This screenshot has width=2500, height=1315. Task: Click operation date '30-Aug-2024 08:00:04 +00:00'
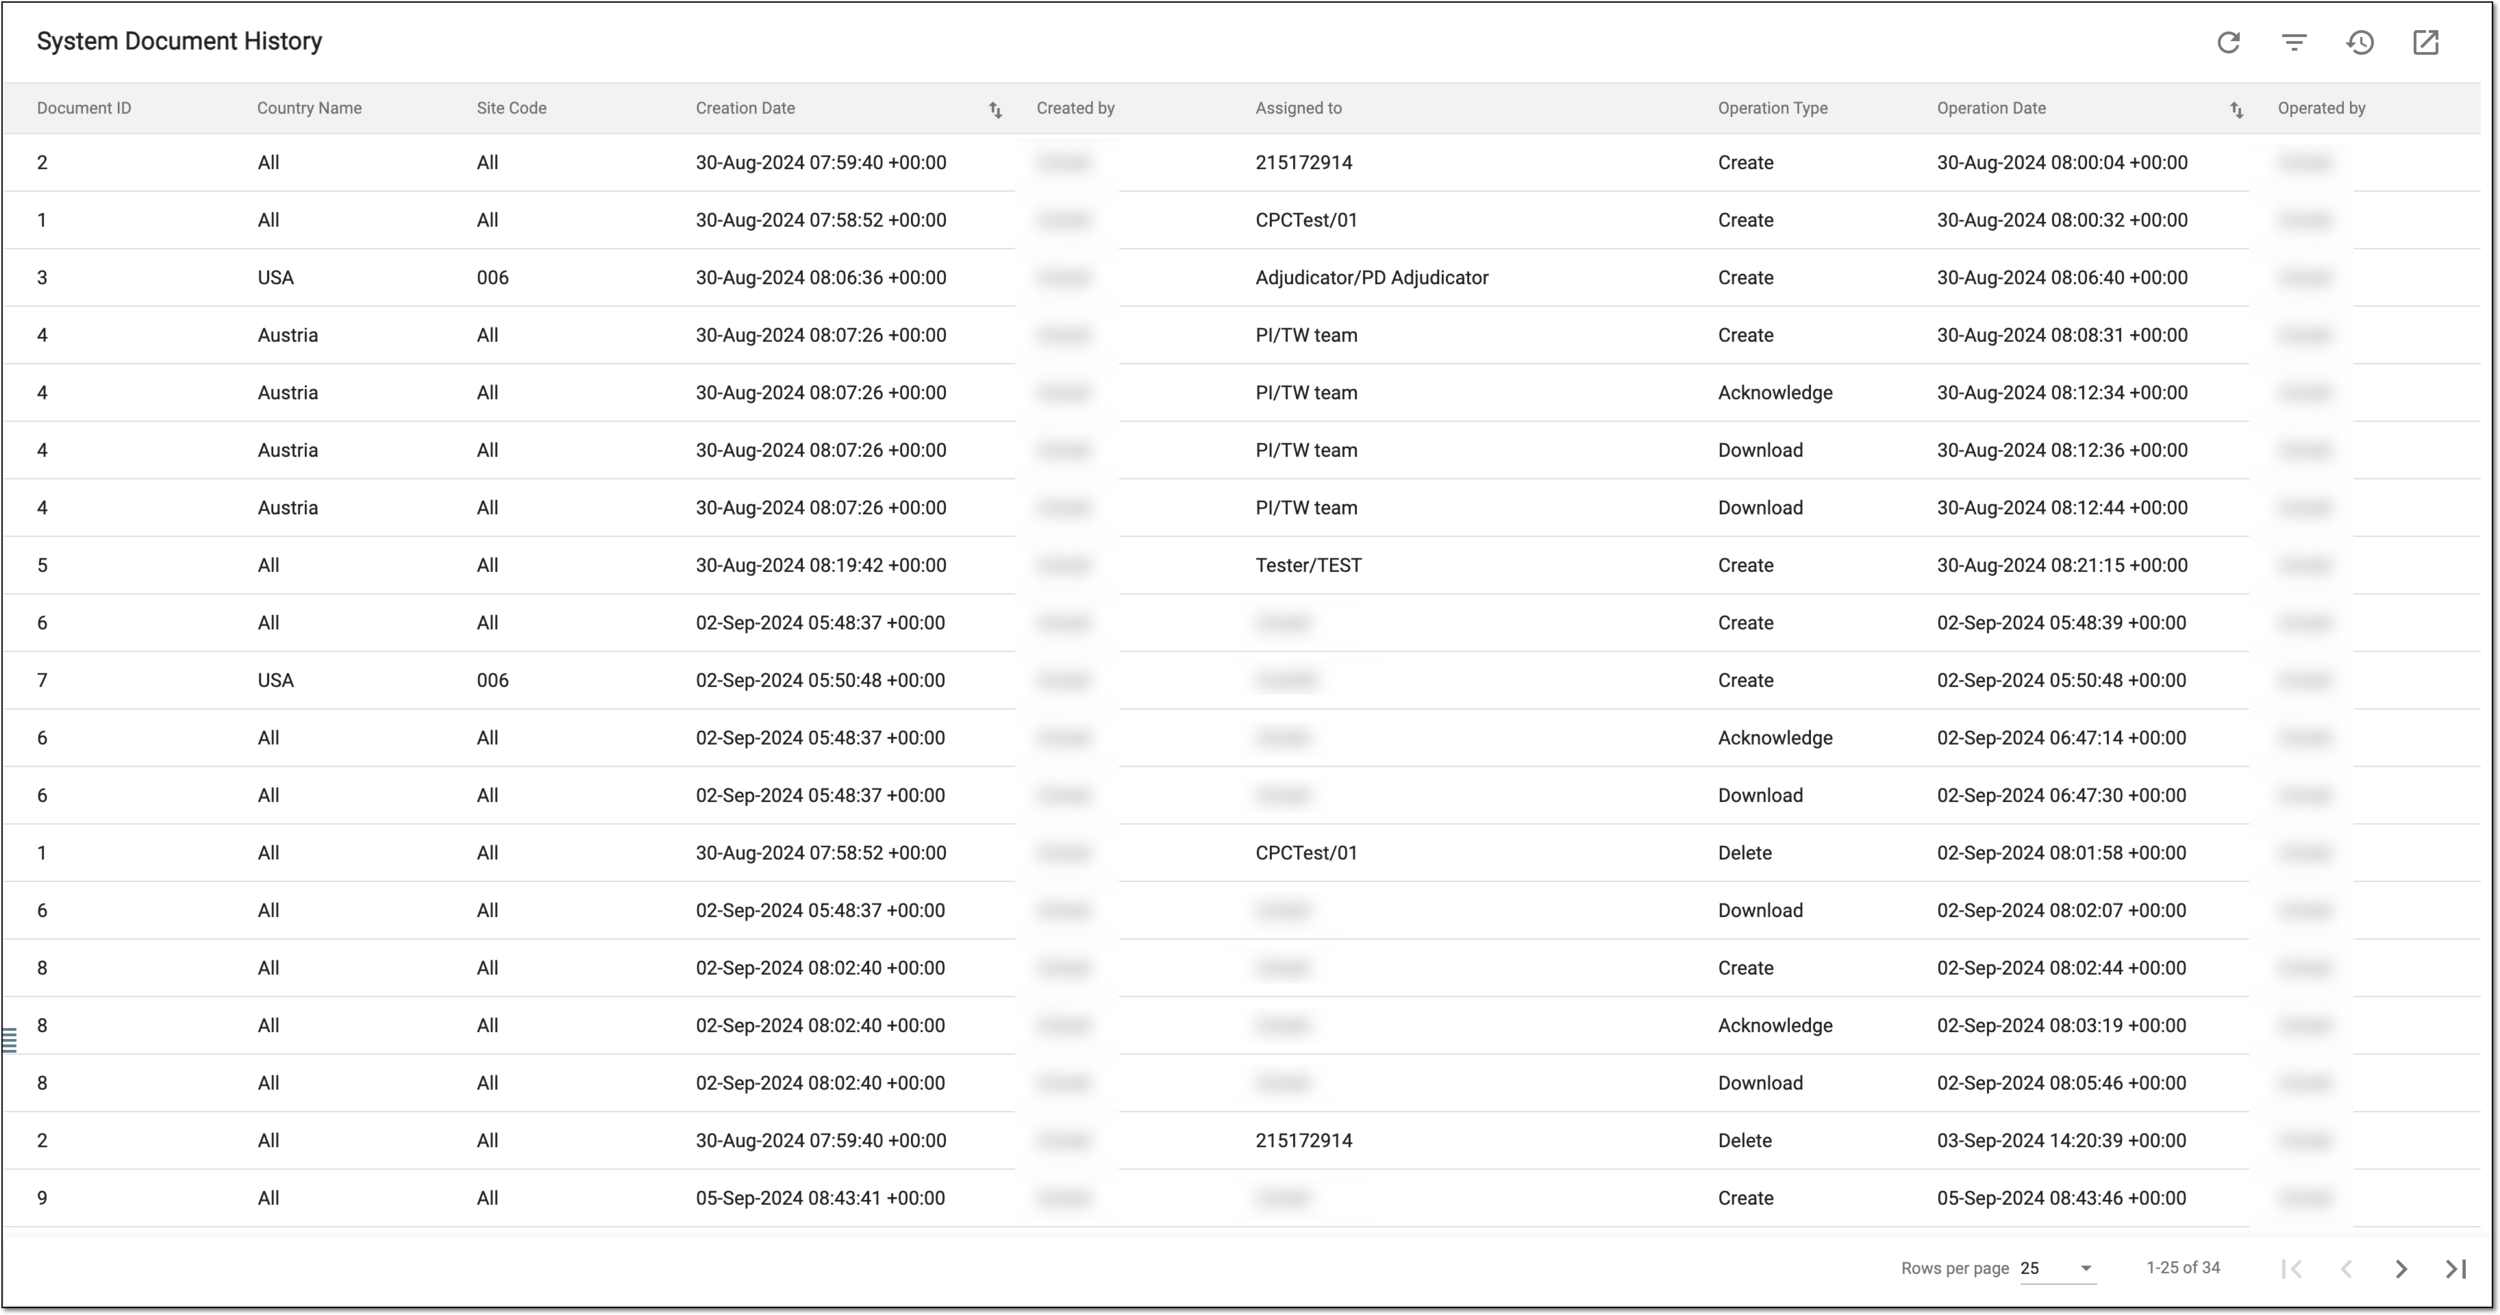click(2062, 163)
